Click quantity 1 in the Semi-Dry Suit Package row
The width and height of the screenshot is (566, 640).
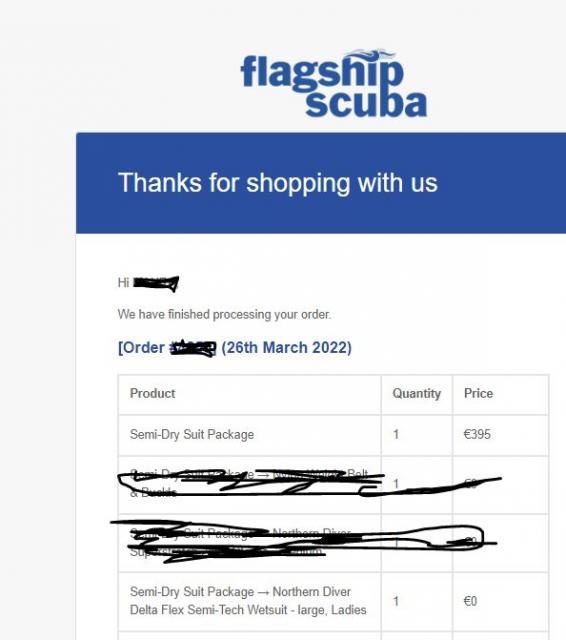point(396,434)
